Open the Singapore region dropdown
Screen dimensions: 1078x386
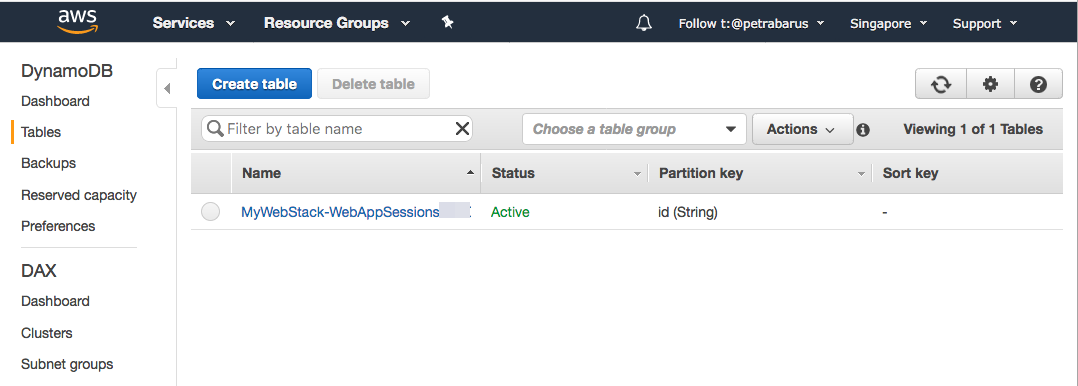889,23
